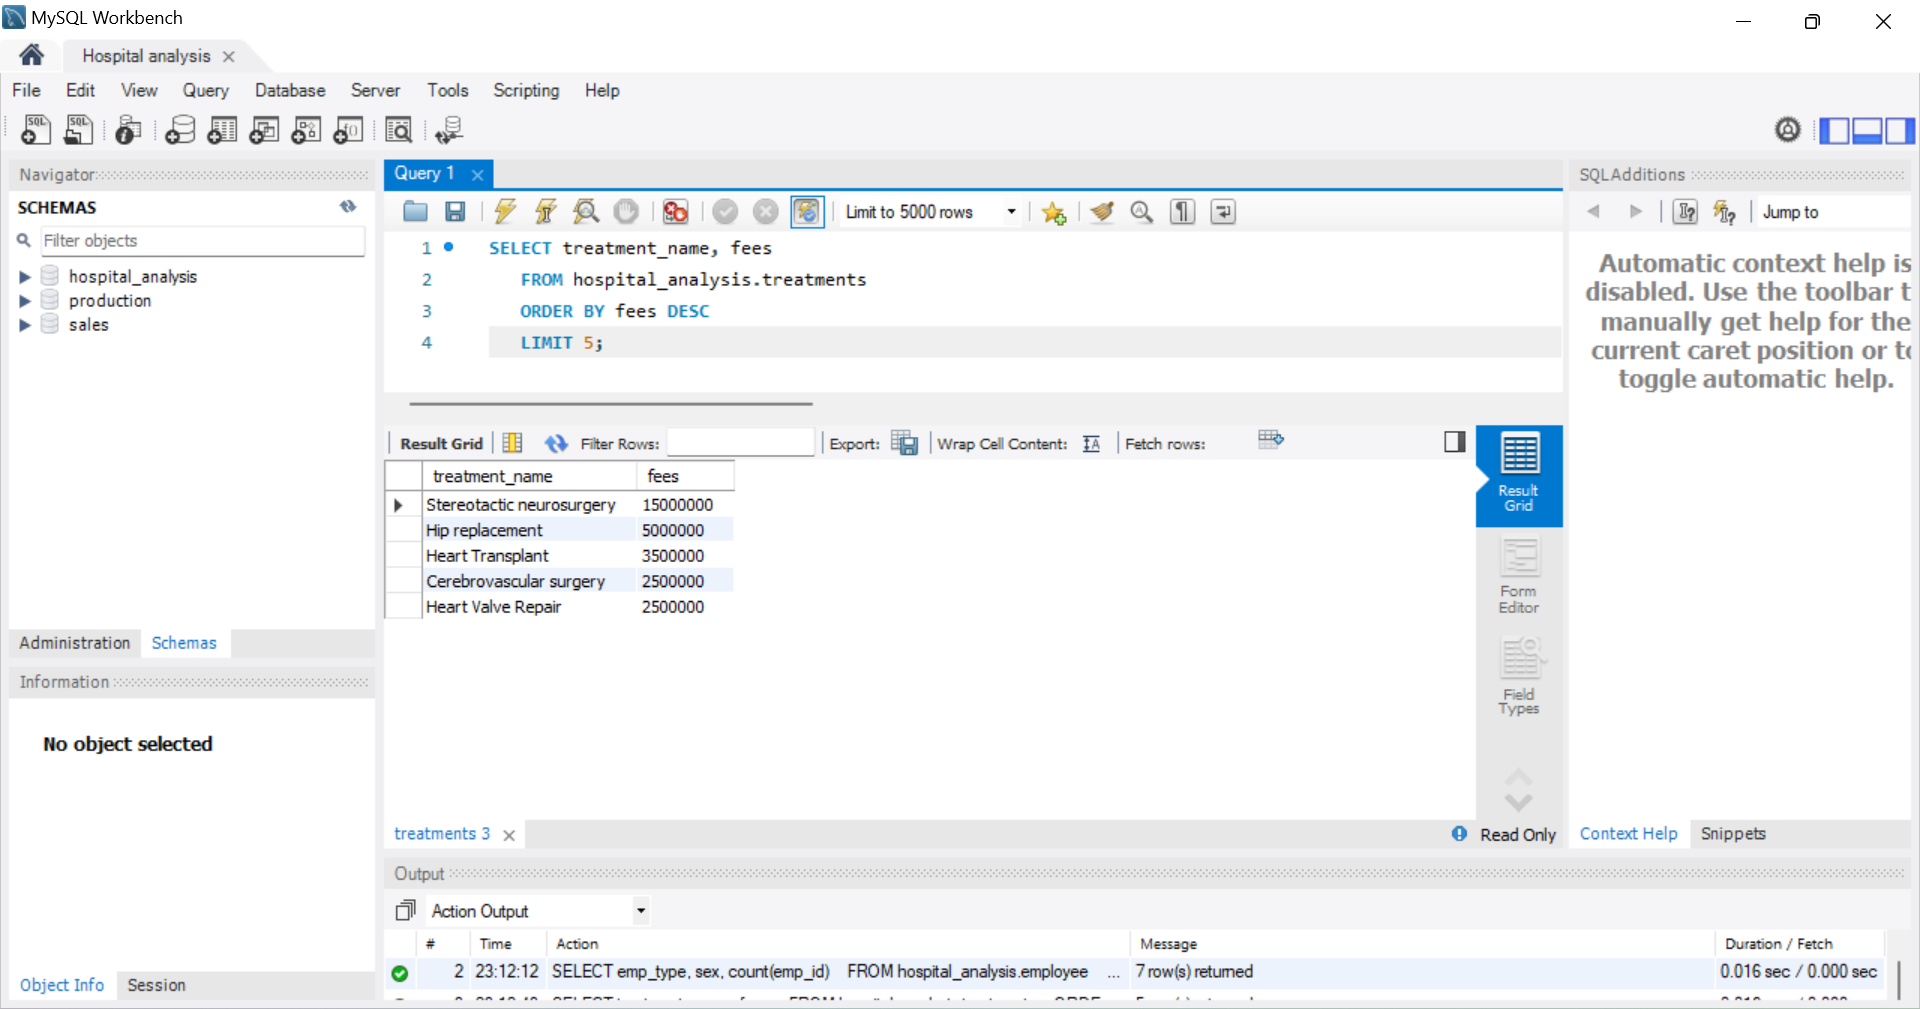Screen dimensions: 1920x1009
Task: Open the Database menu
Action: pos(290,90)
